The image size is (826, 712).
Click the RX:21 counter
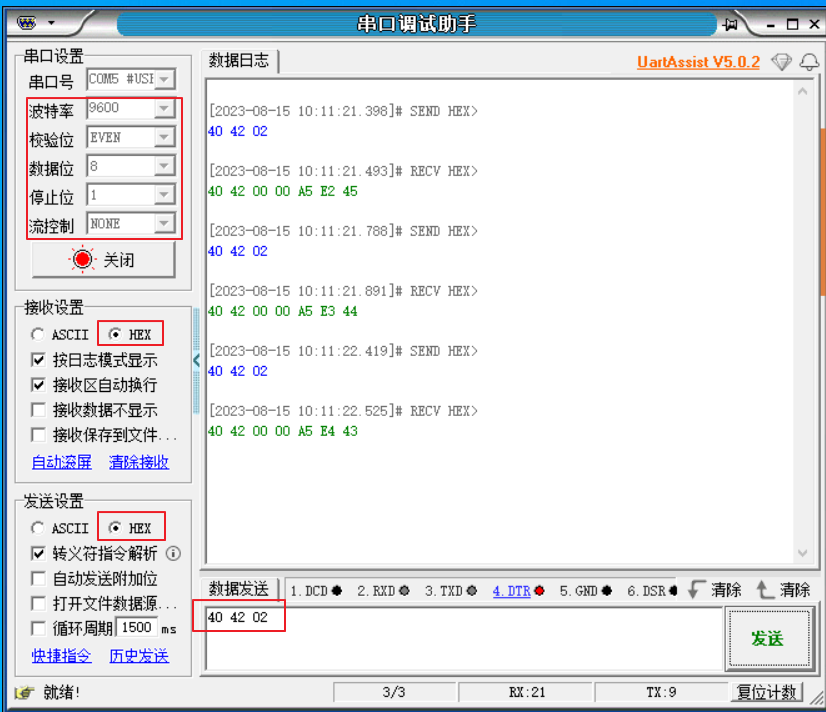click(x=527, y=692)
